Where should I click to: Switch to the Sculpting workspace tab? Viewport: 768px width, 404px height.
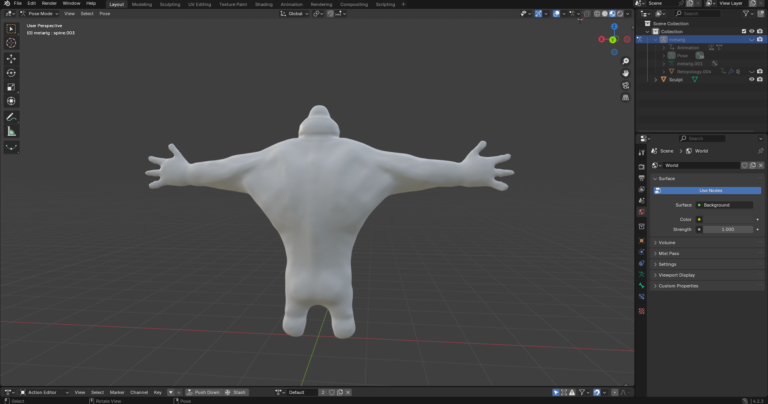point(170,4)
